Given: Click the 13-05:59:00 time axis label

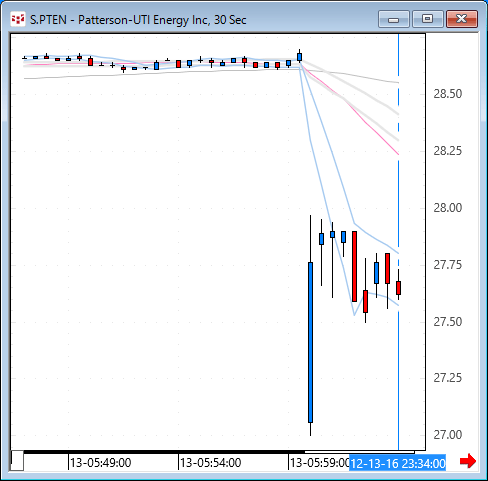Looking at the screenshot, I should pyautogui.click(x=319, y=463).
